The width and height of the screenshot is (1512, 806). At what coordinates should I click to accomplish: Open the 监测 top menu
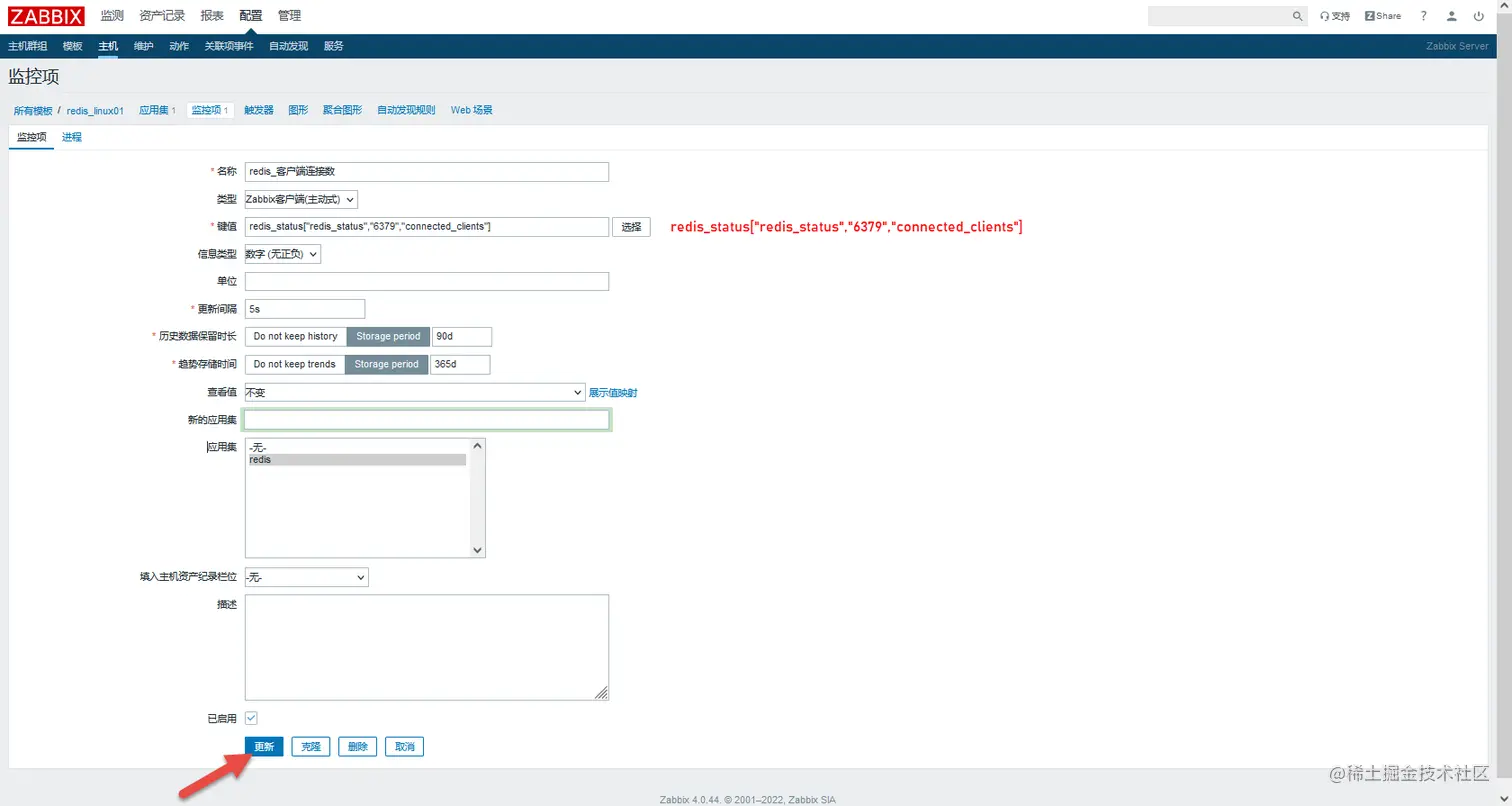(x=112, y=16)
